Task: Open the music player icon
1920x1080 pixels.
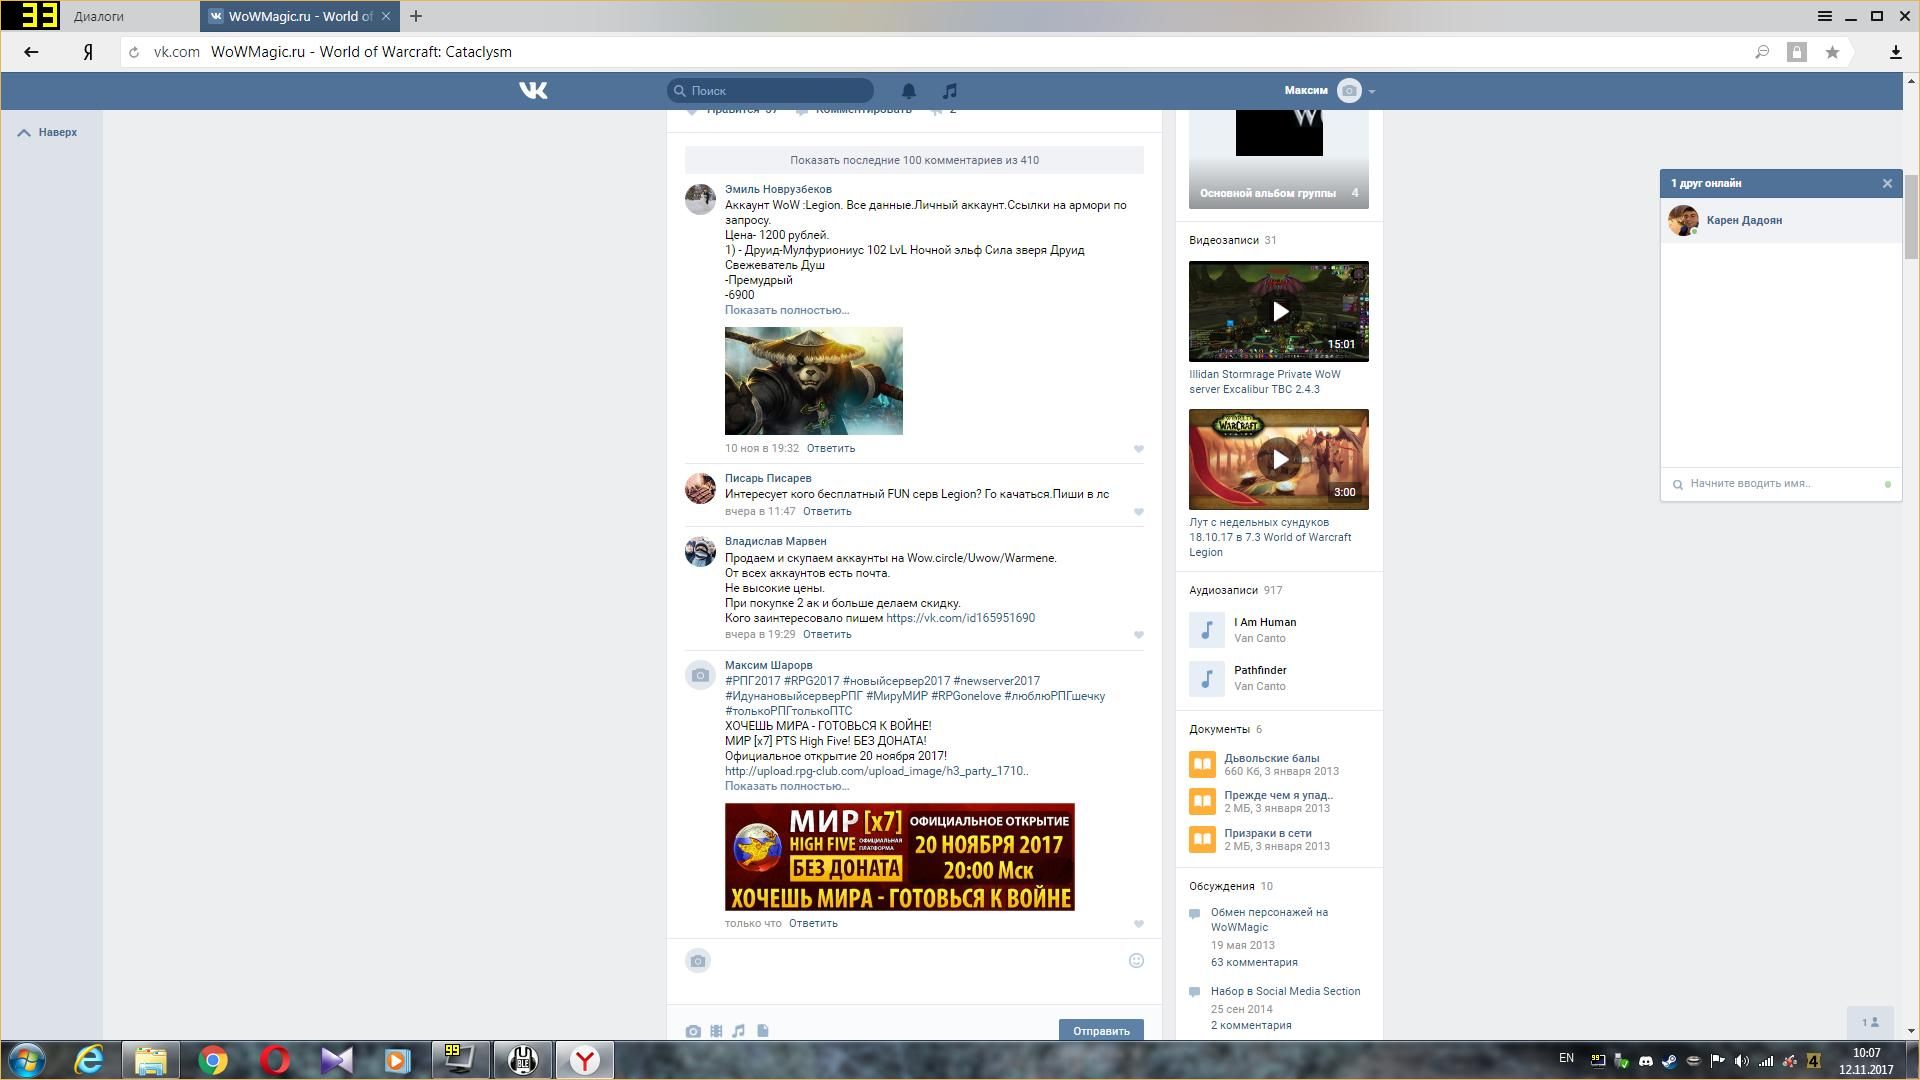Action: click(x=949, y=91)
